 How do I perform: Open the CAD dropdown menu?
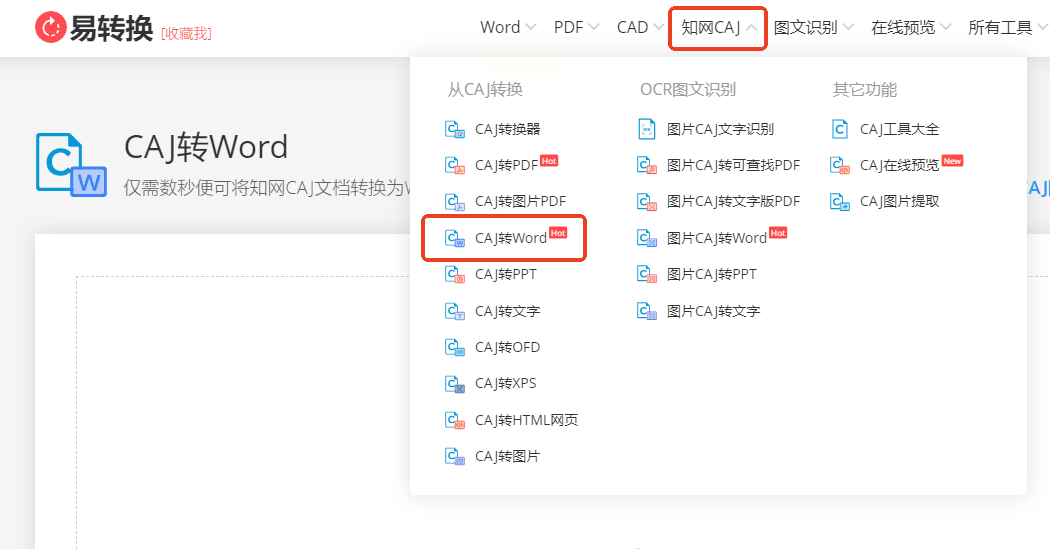tap(640, 27)
